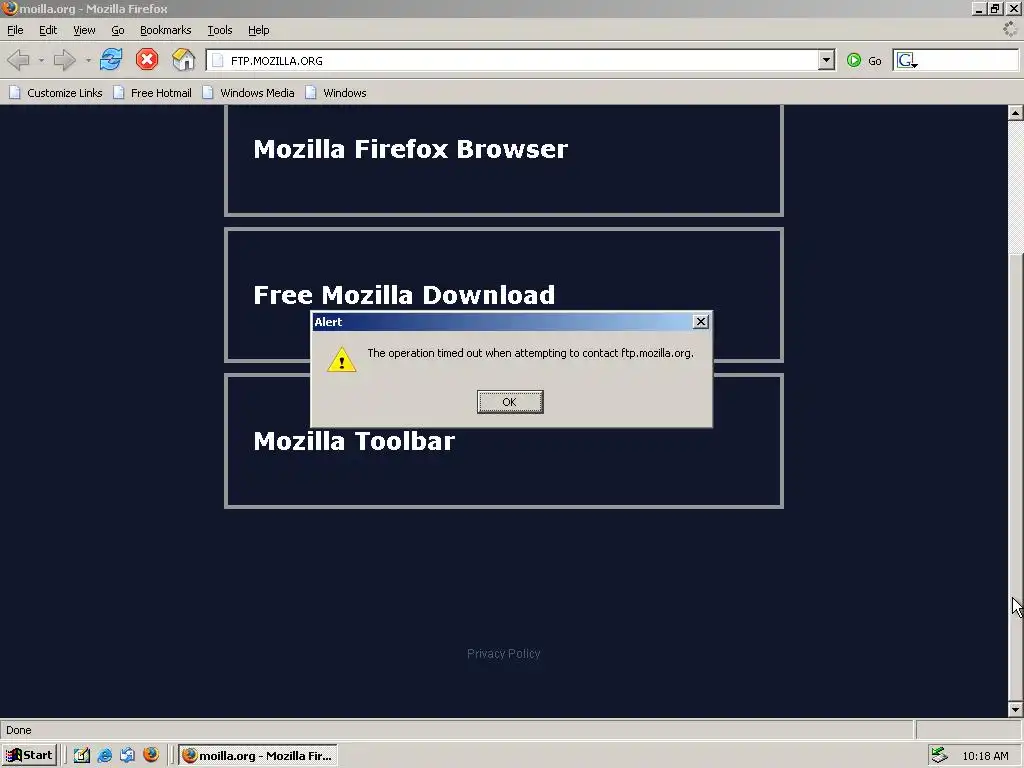Reload the page with the refresh icon

point(111,59)
